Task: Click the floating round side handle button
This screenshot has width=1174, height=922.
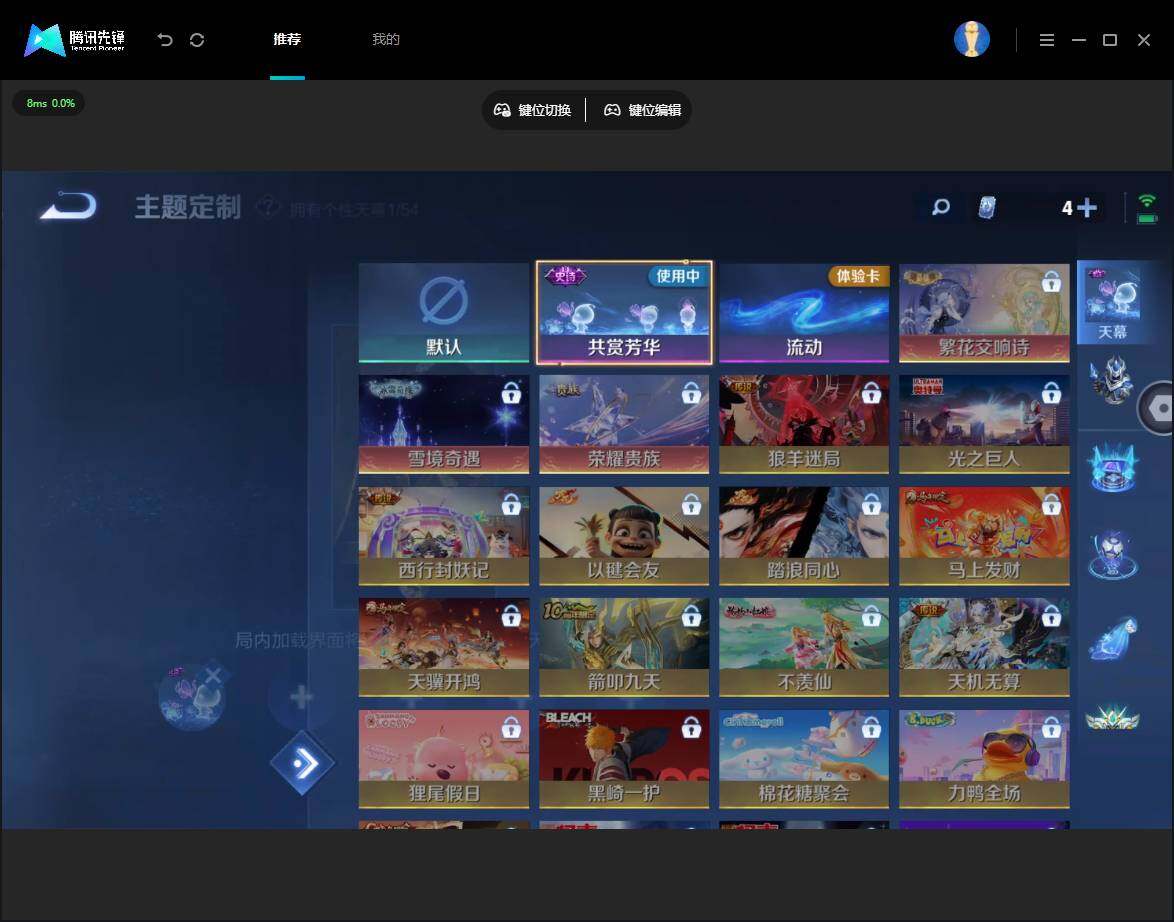Action: tap(1157, 408)
